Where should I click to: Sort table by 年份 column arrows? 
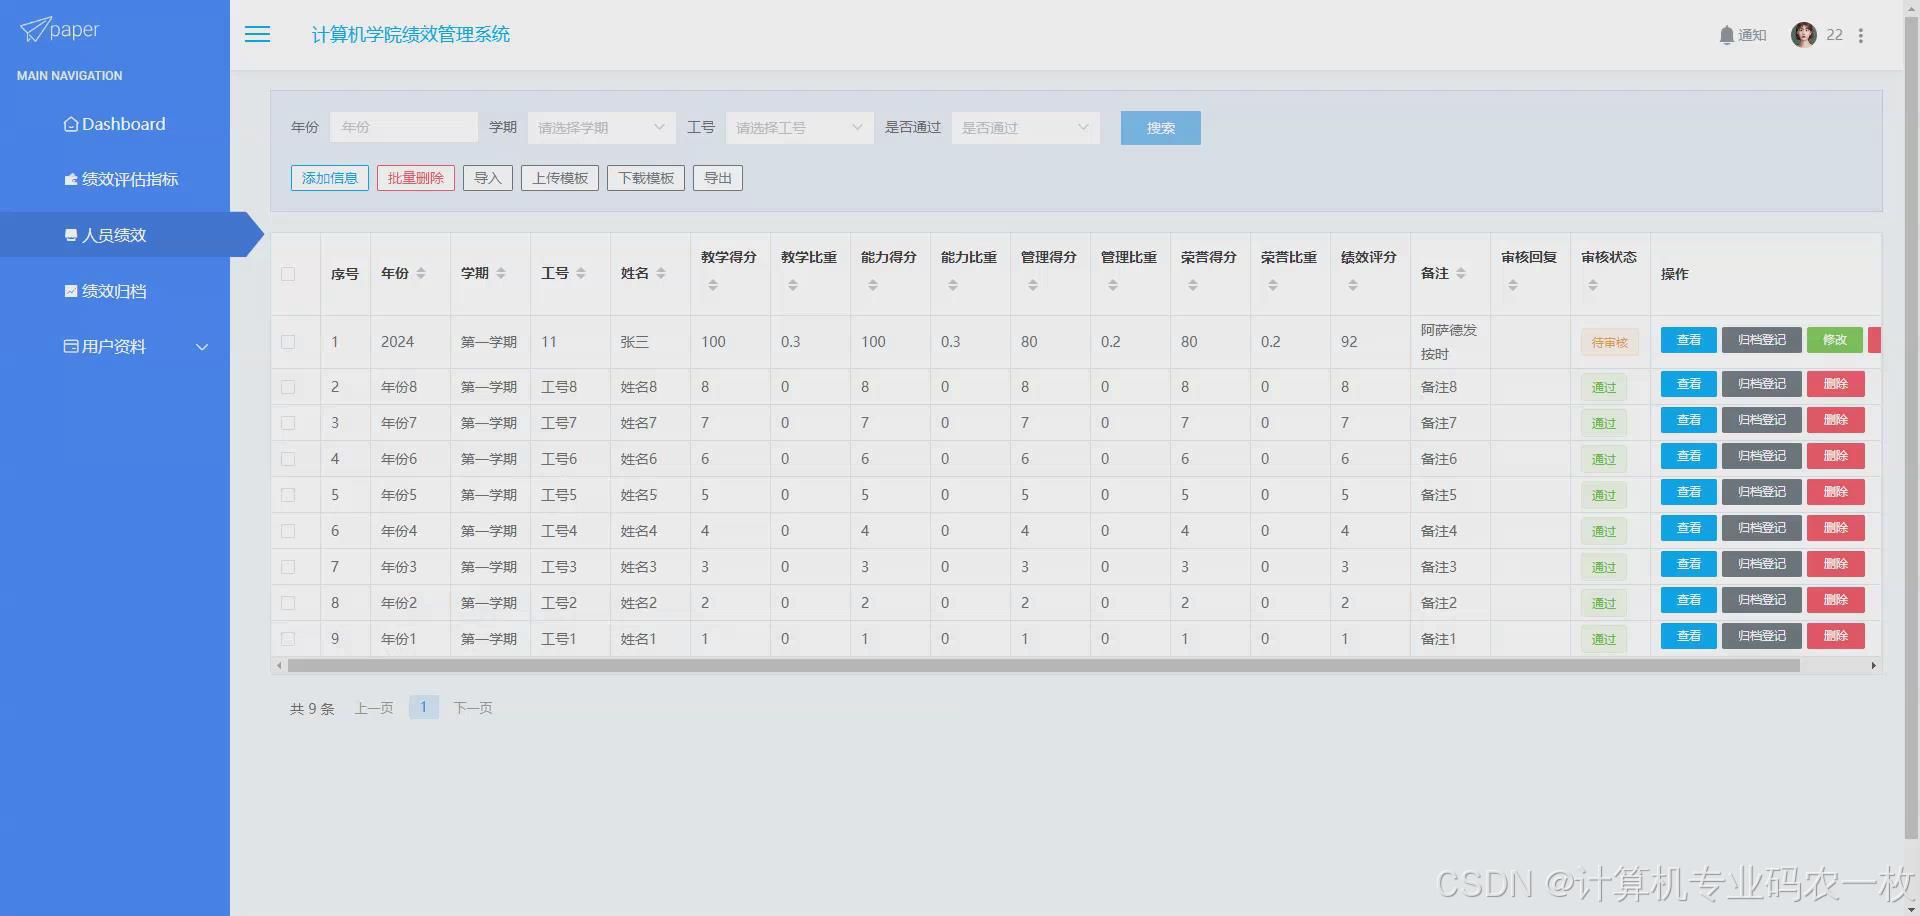click(421, 273)
